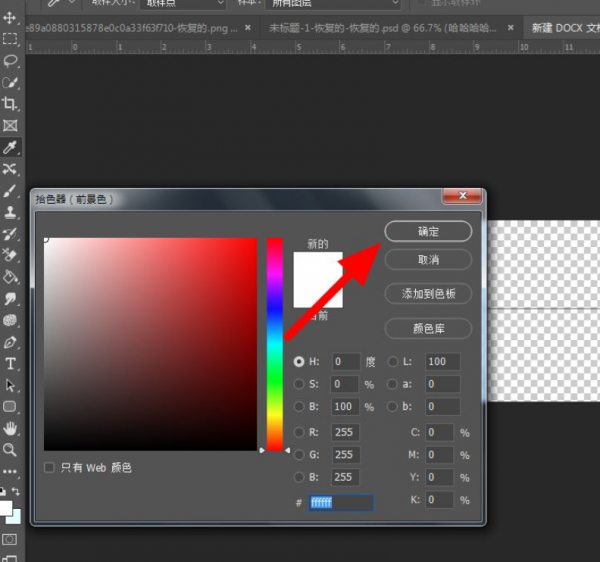Click the L value input field
This screenshot has height=562, width=600.
(x=442, y=362)
